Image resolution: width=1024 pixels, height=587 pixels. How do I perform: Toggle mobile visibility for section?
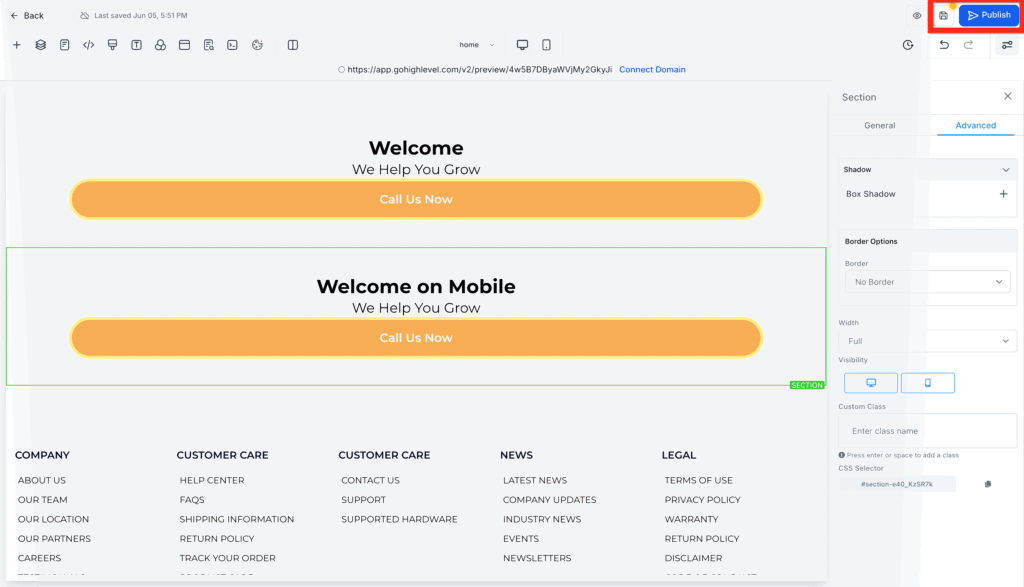(927, 383)
